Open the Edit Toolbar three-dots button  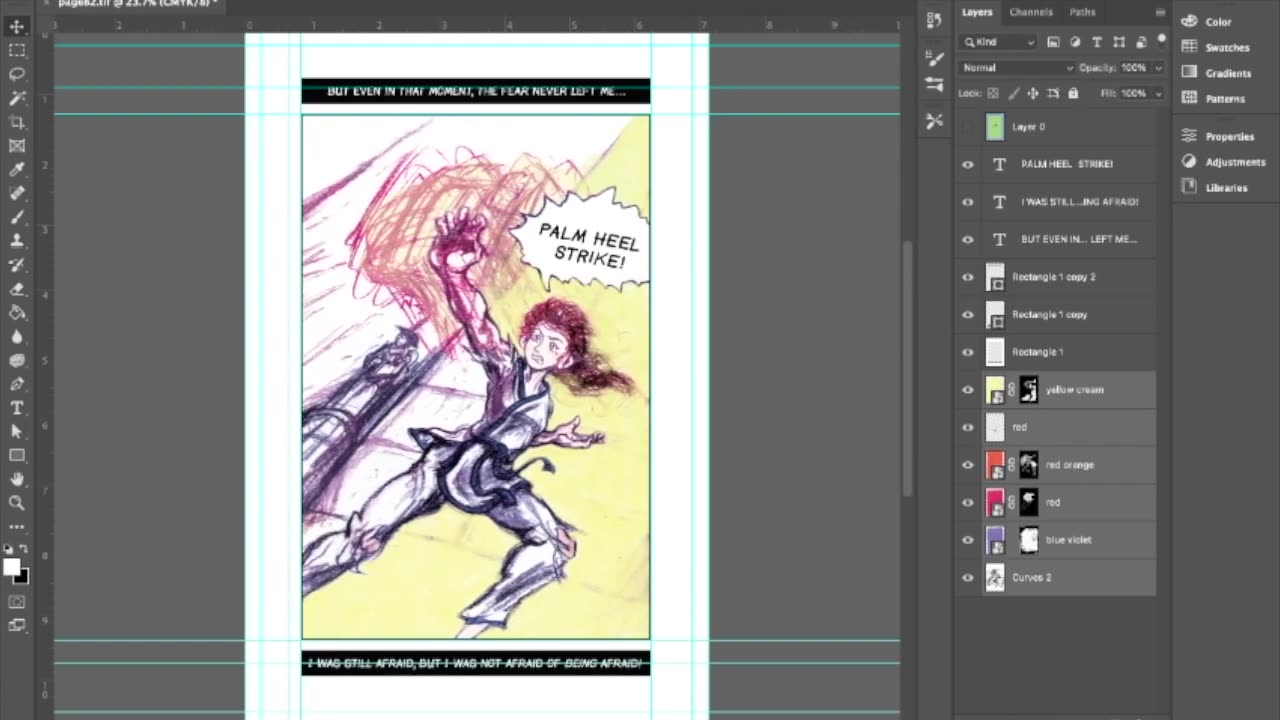17,526
